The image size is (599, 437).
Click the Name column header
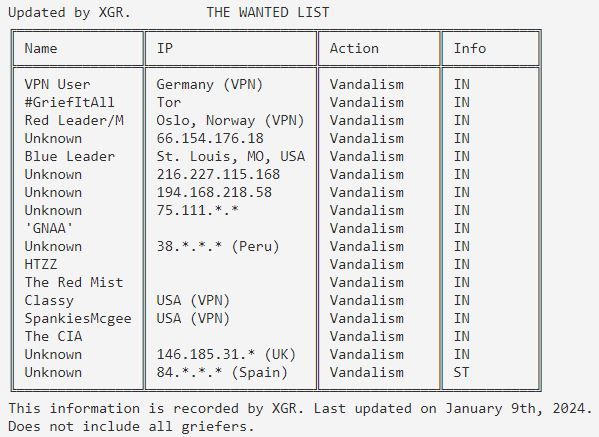41,49
